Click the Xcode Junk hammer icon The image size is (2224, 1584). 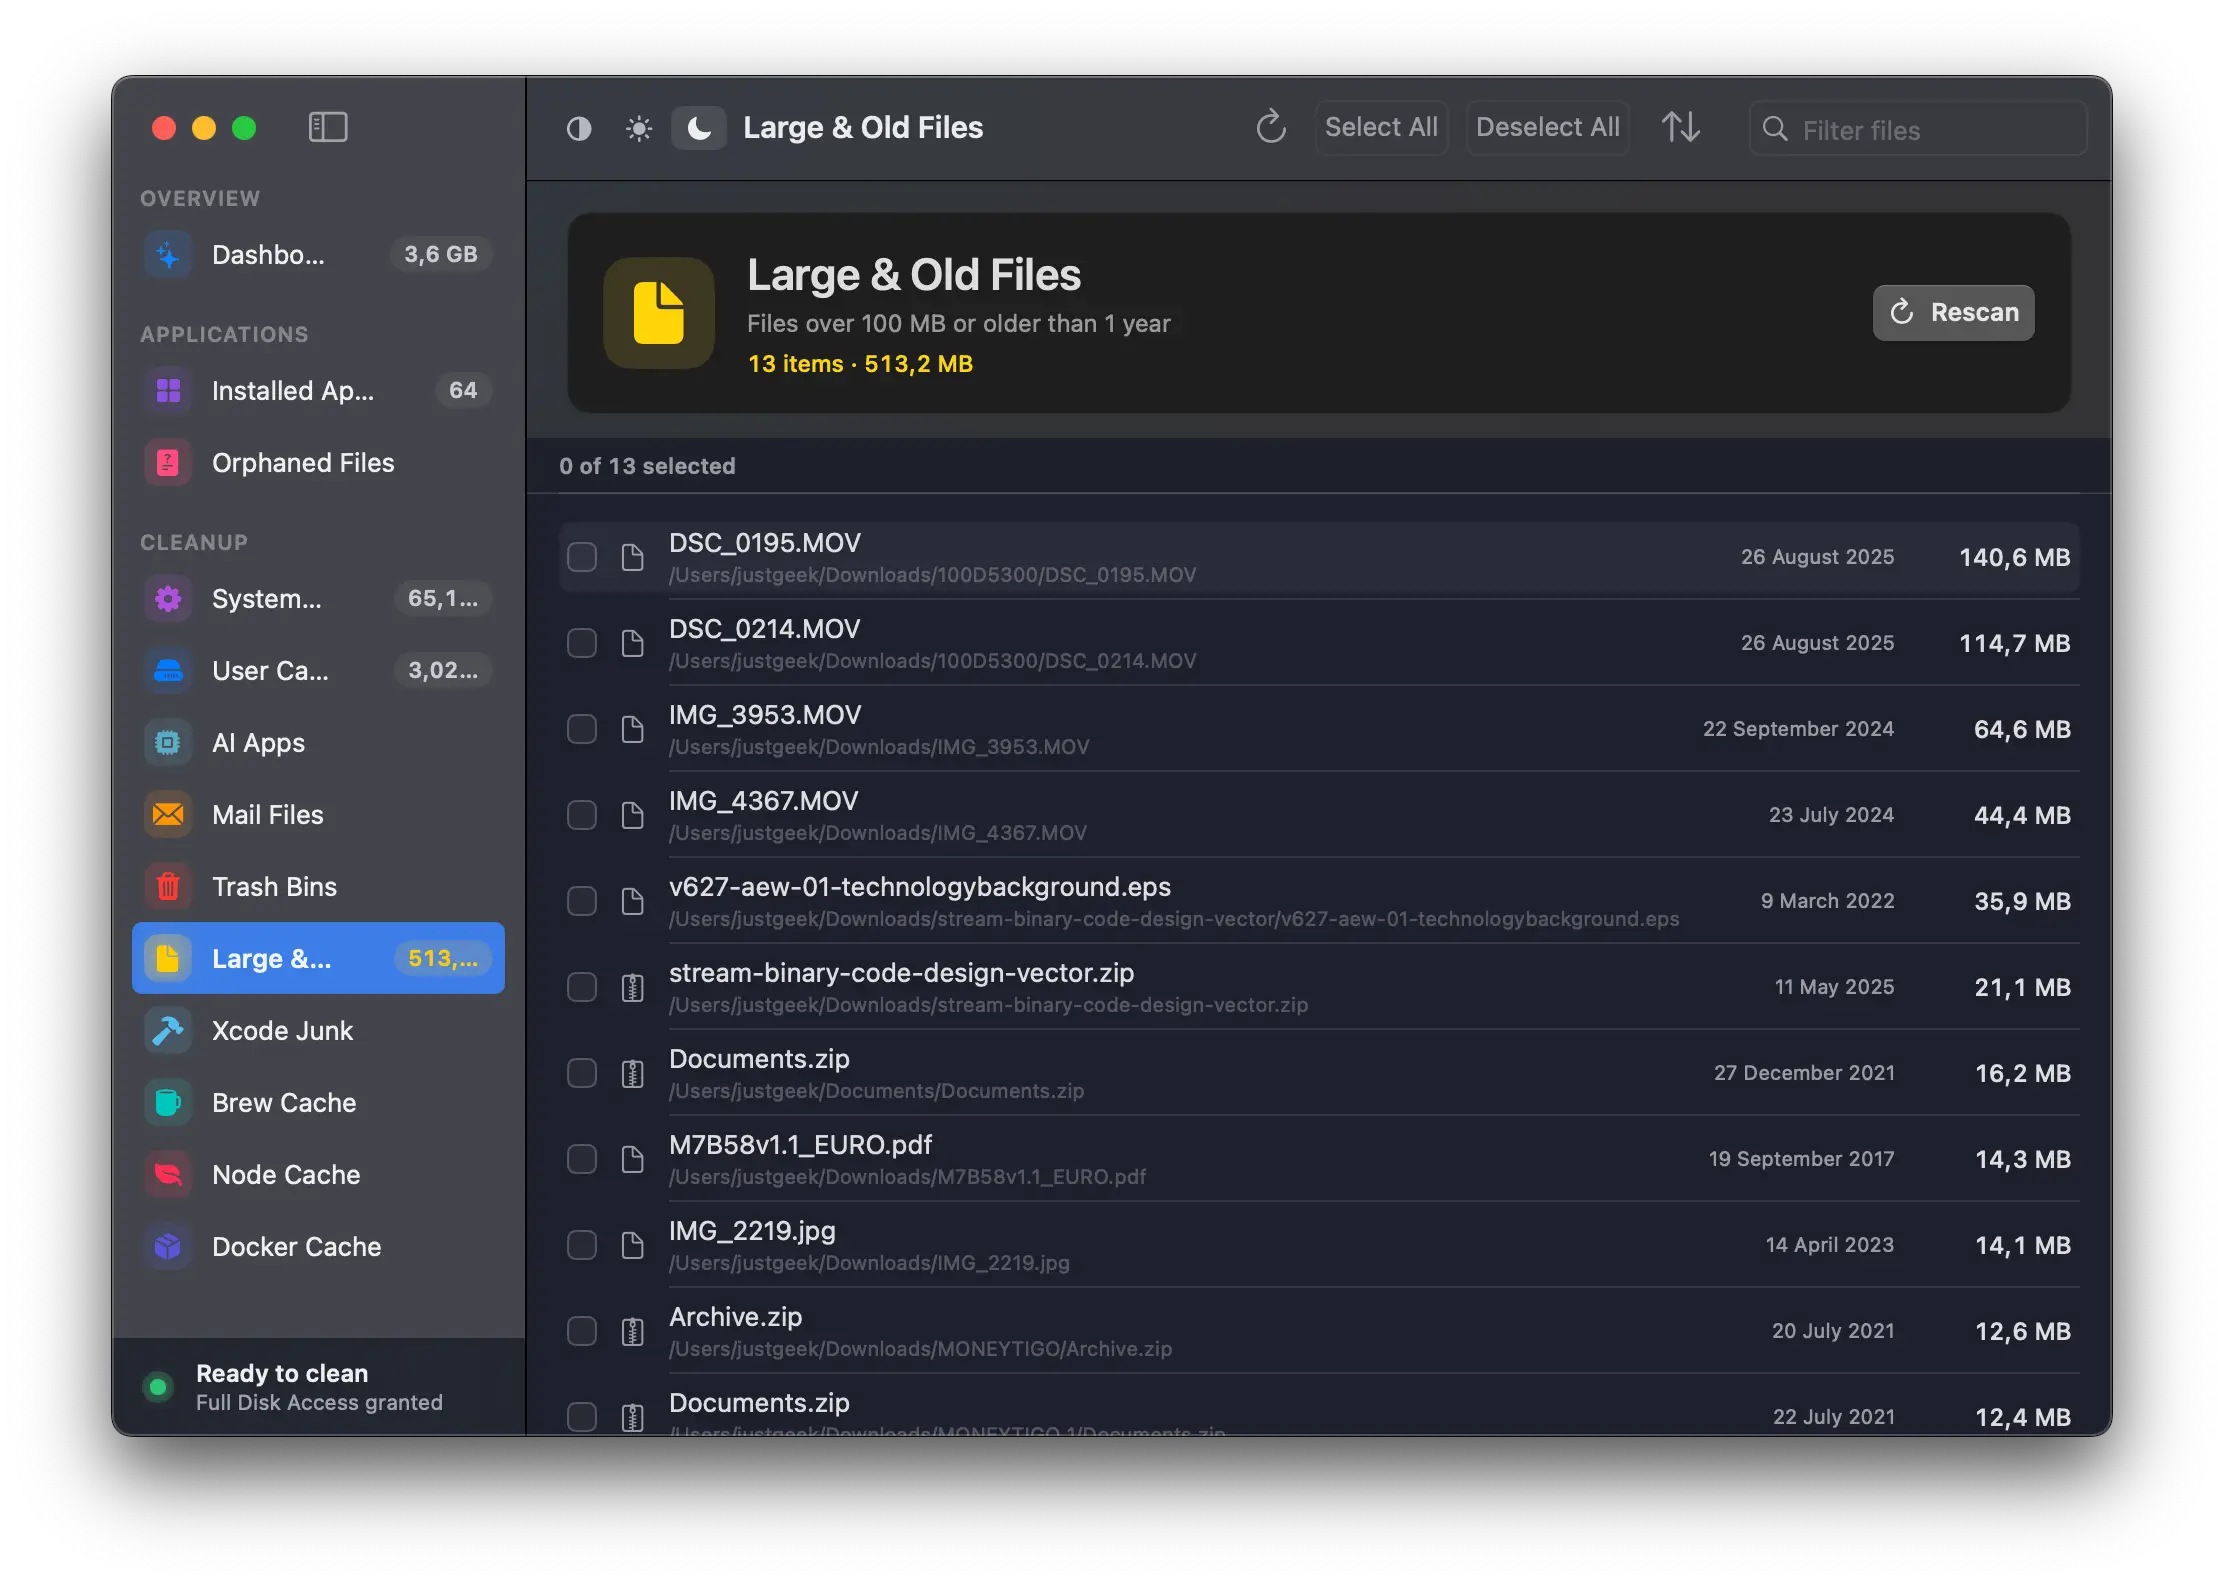pyautogui.click(x=168, y=1031)
